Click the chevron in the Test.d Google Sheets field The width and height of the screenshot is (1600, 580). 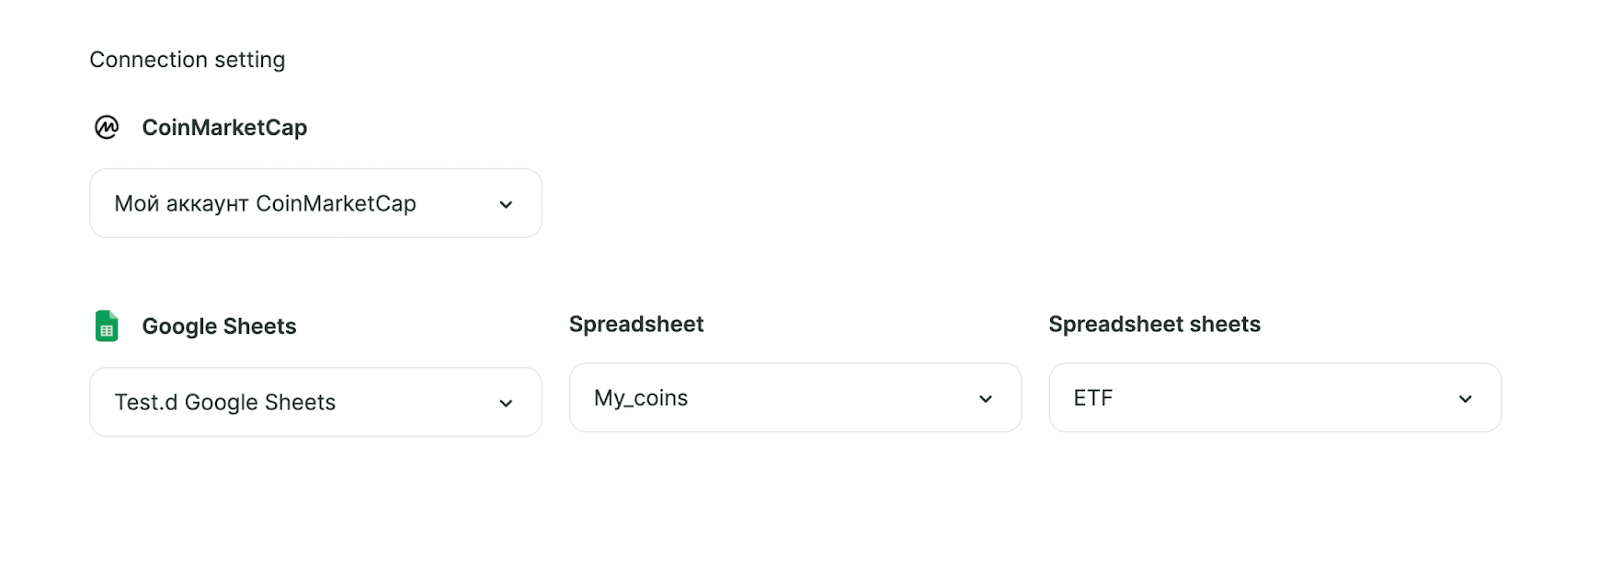(x=506, y=403)
